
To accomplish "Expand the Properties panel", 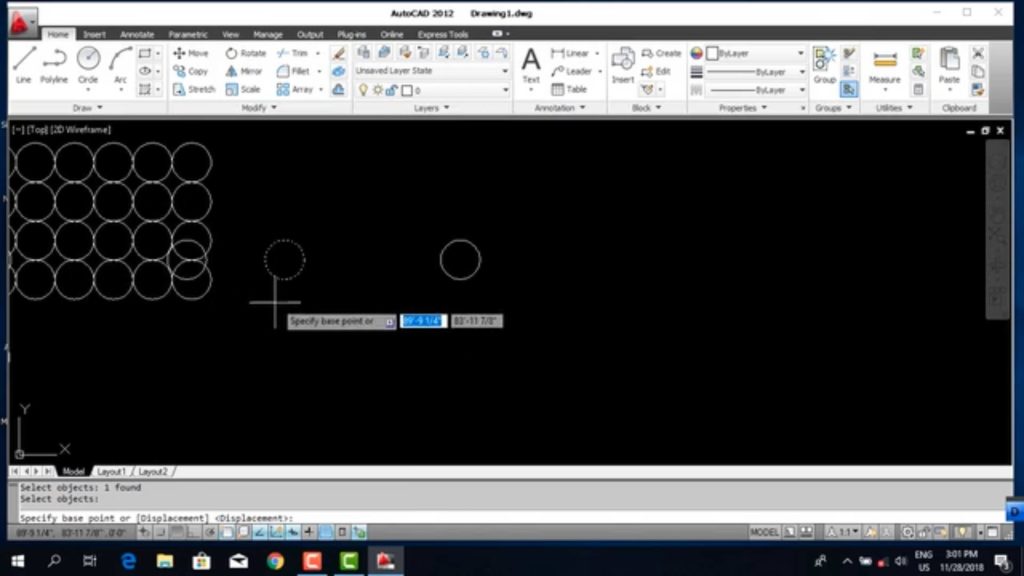I will [743, 108].
